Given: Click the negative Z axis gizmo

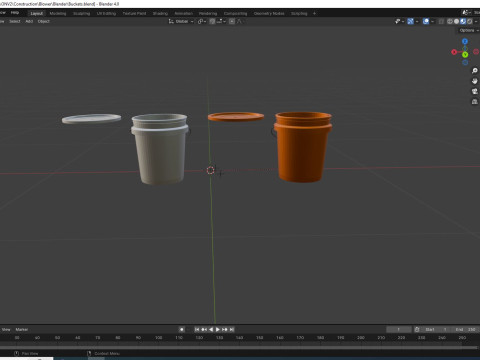Looking at the screenshot, I should (x=465, y=62).
